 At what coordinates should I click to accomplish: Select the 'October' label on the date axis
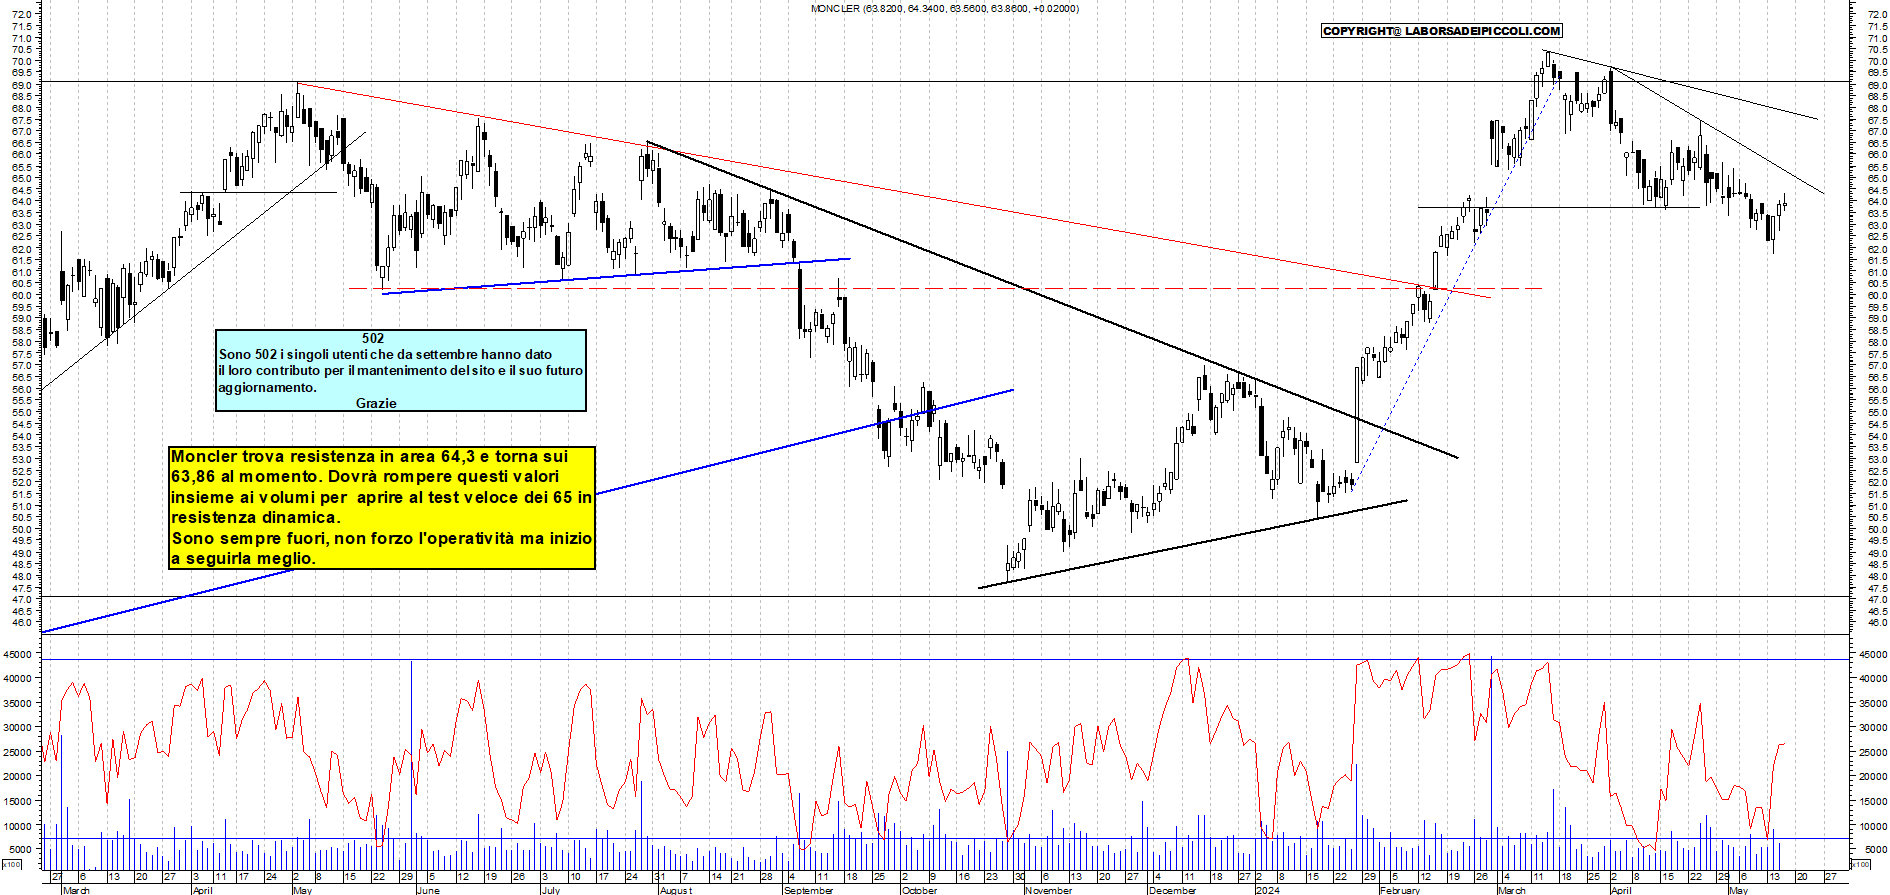click(919, 890)
